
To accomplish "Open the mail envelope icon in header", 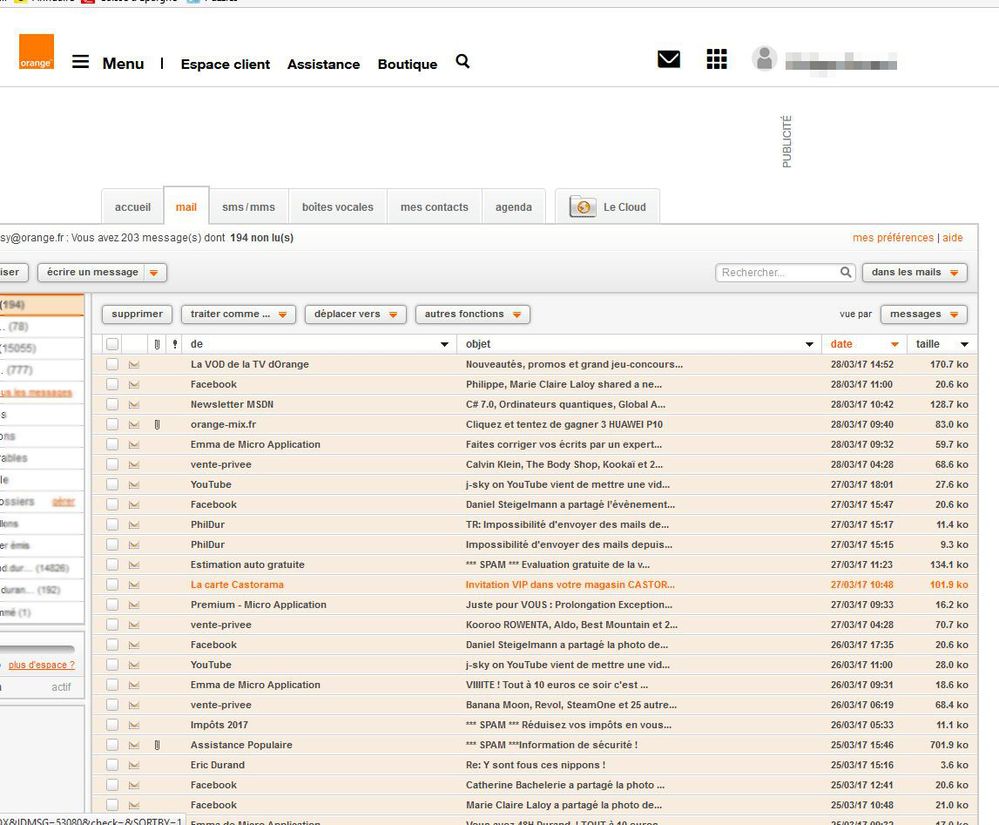I will [668, 59].
